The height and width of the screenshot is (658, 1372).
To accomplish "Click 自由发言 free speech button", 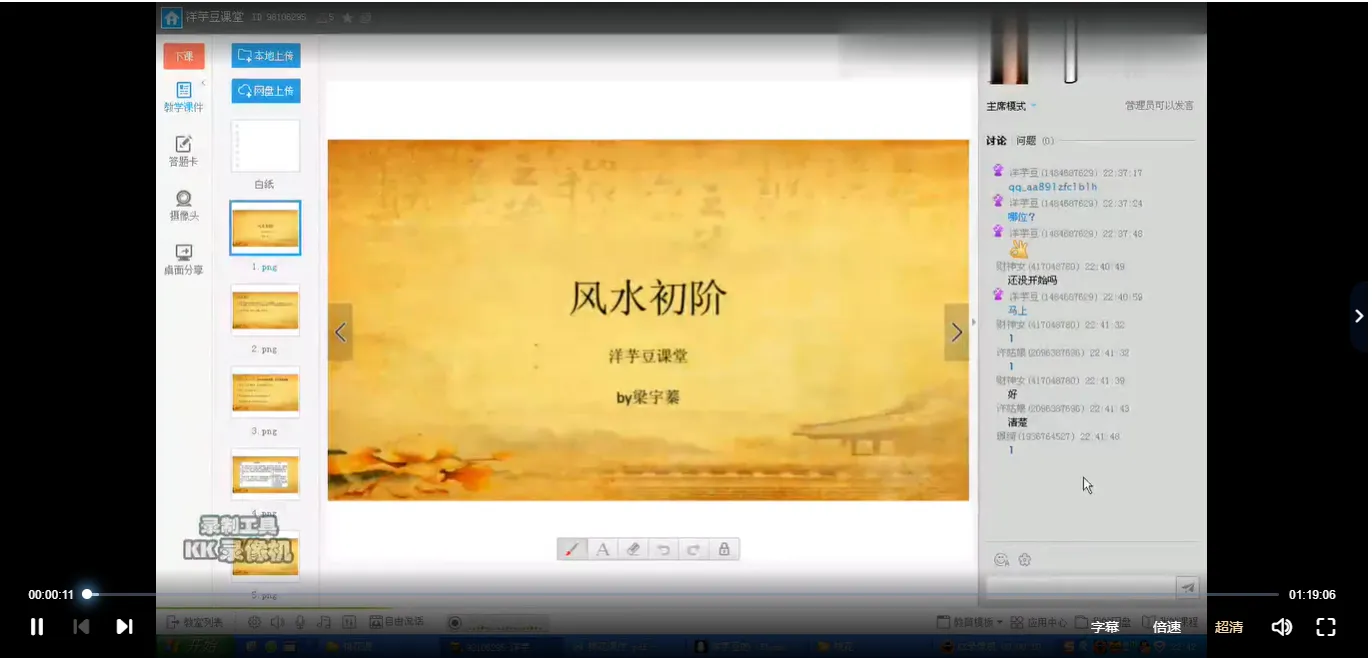I will tap(397, 622).
